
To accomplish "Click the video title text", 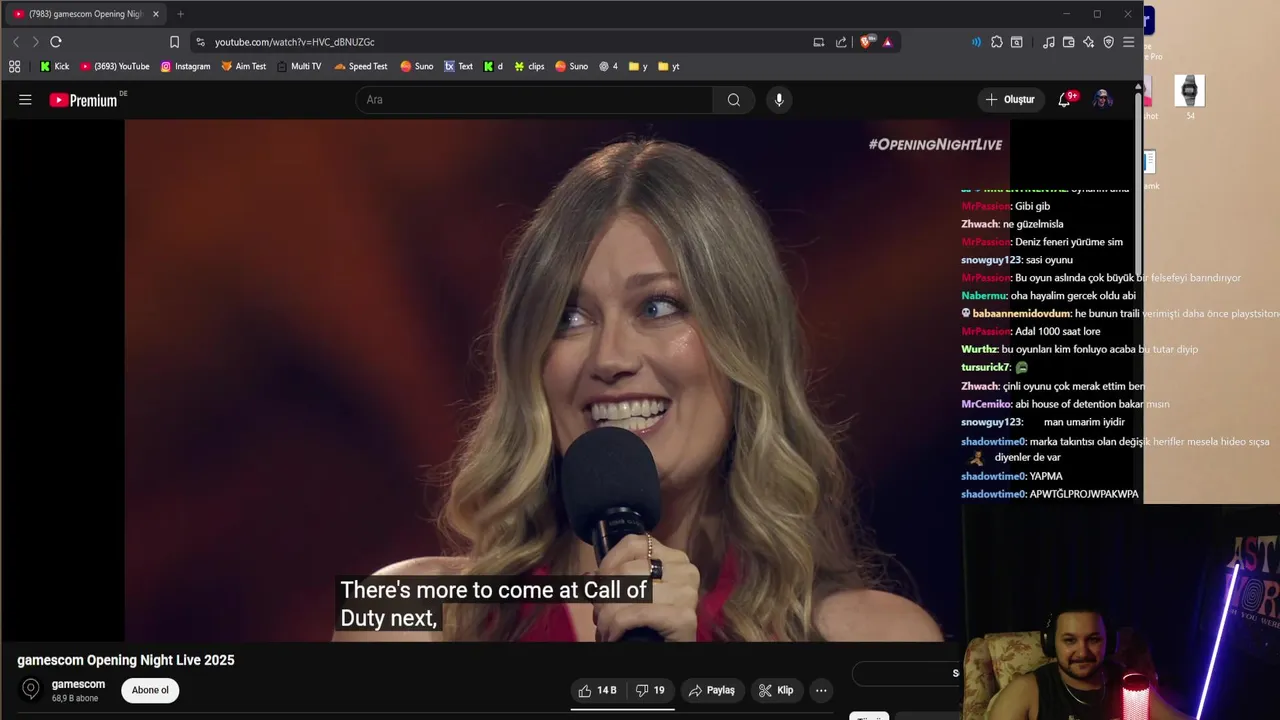I will (126, 660).
